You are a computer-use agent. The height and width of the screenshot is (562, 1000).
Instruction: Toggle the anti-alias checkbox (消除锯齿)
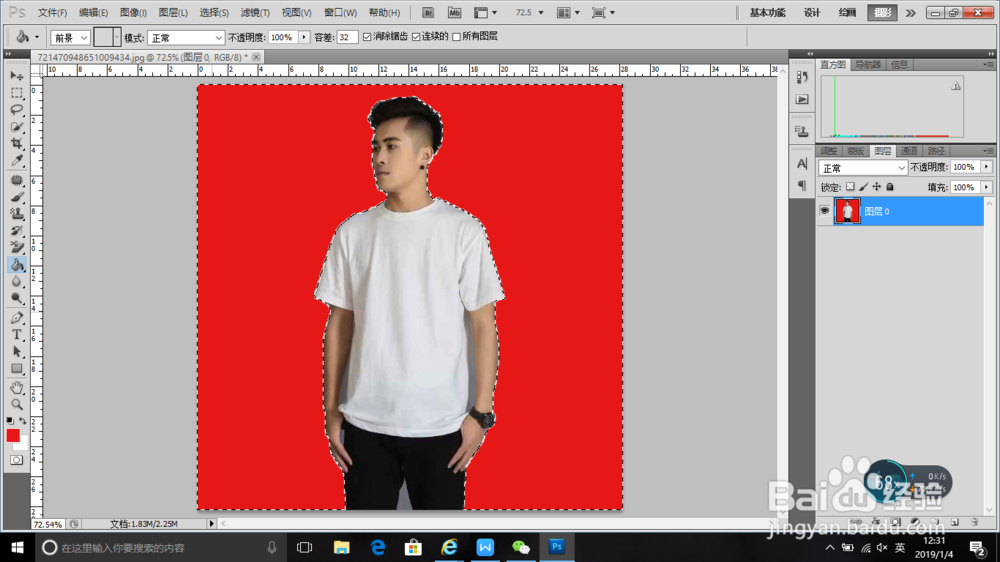(367, 37)
